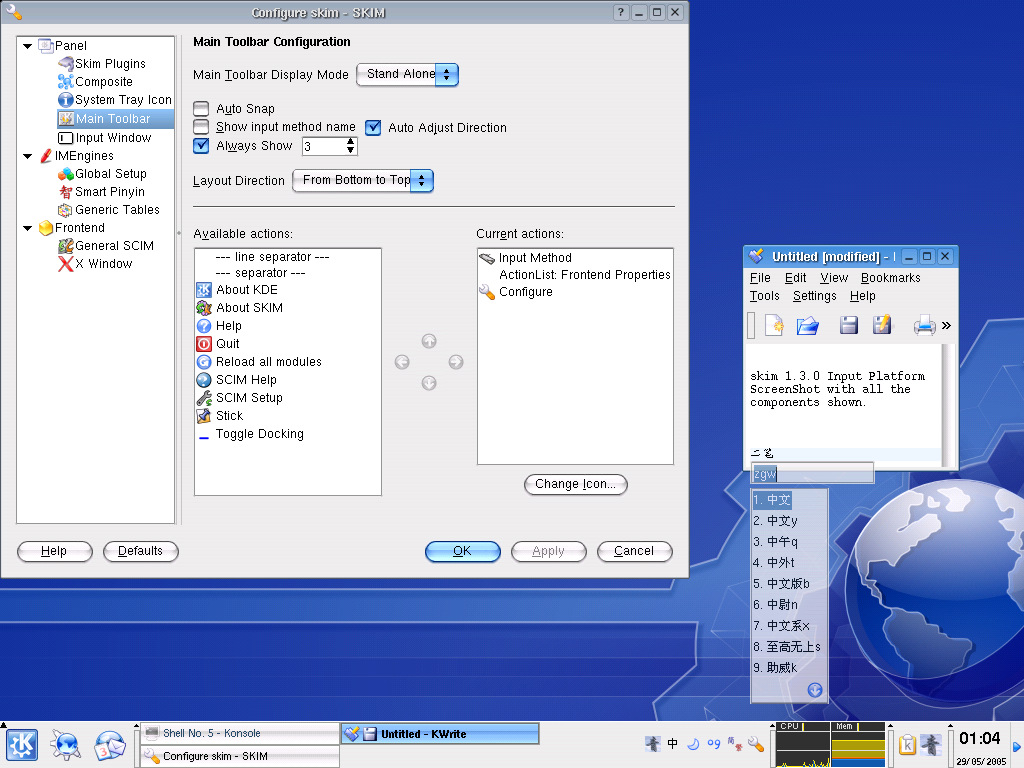This screenshot has height=768, width=1024.
Task: Click the remove (left arrow) button
Action: pos(402,362)
